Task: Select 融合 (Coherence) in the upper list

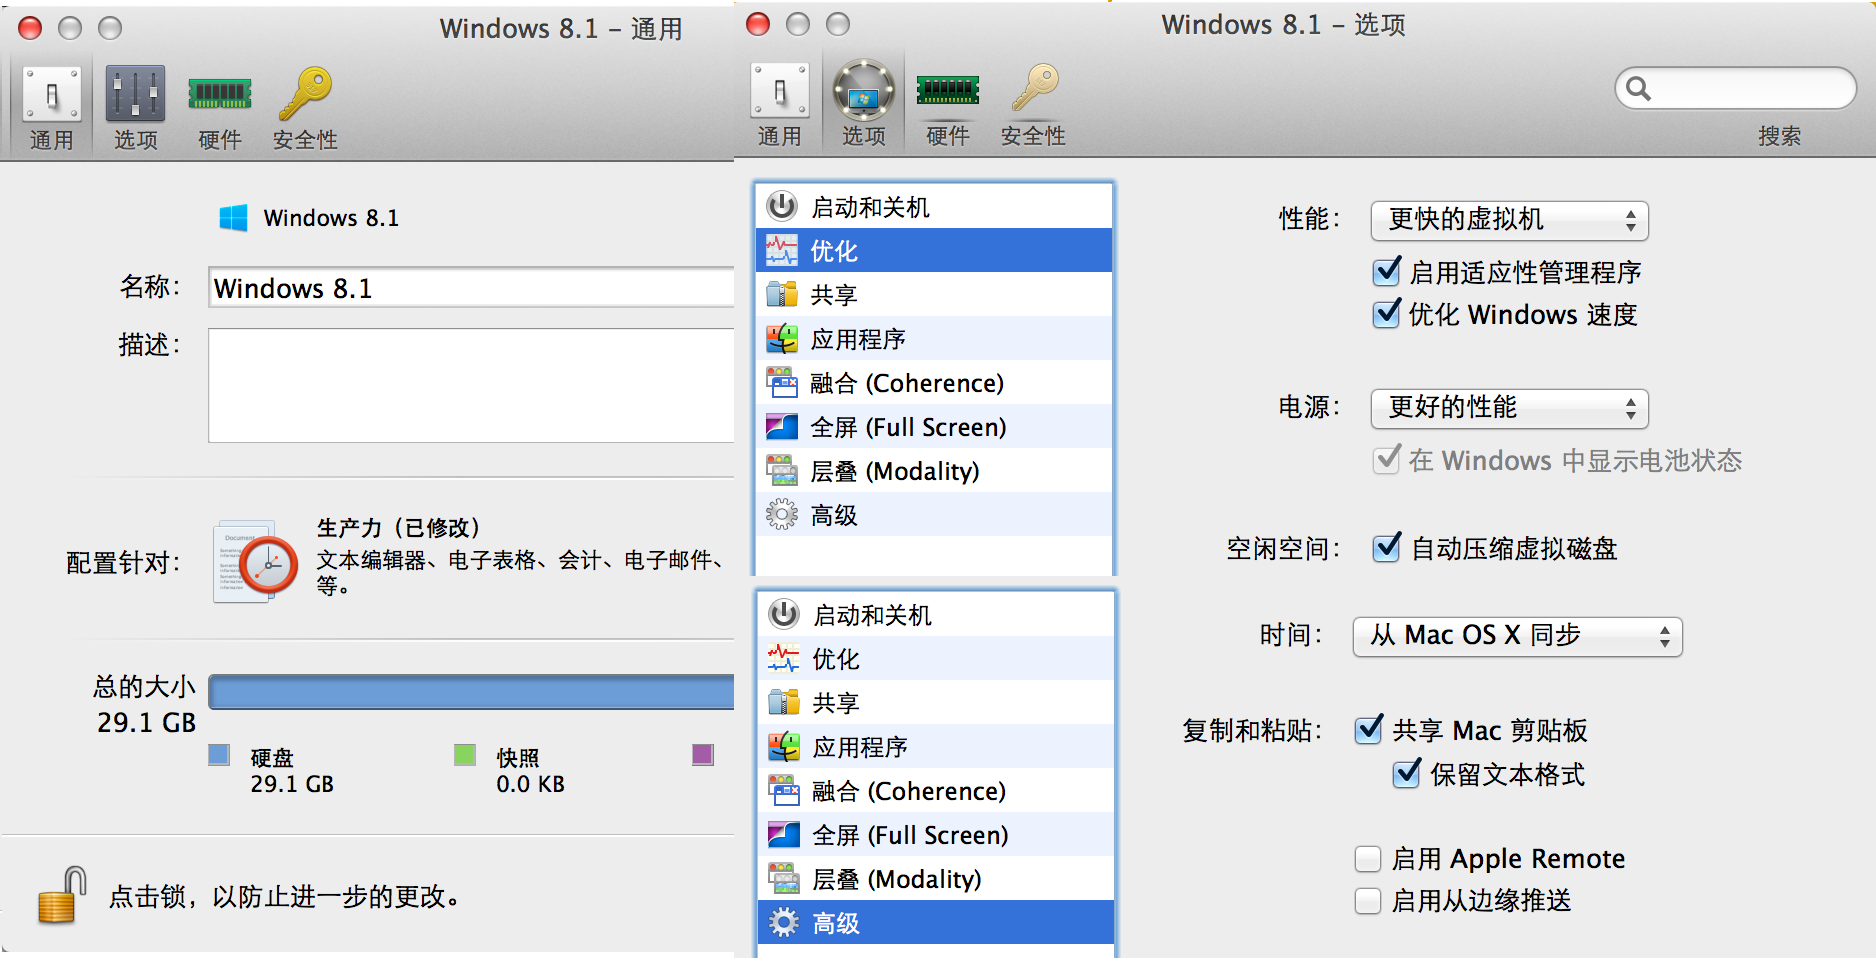Action: point(934,383)
